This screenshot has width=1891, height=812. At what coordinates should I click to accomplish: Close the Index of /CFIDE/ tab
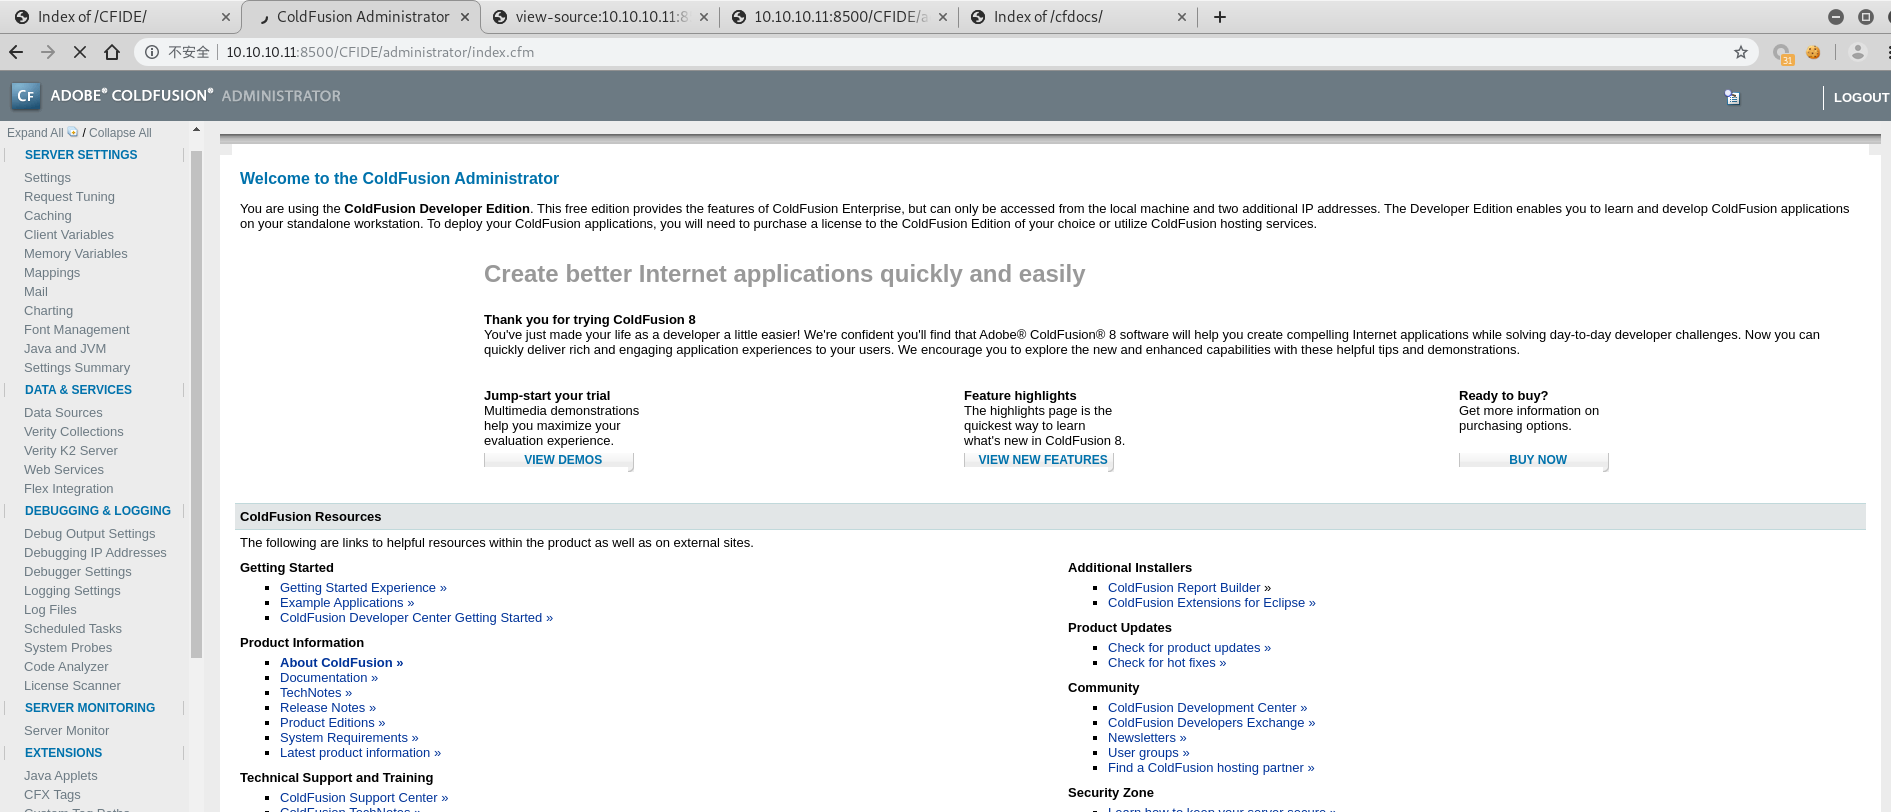tap(225, 17)
